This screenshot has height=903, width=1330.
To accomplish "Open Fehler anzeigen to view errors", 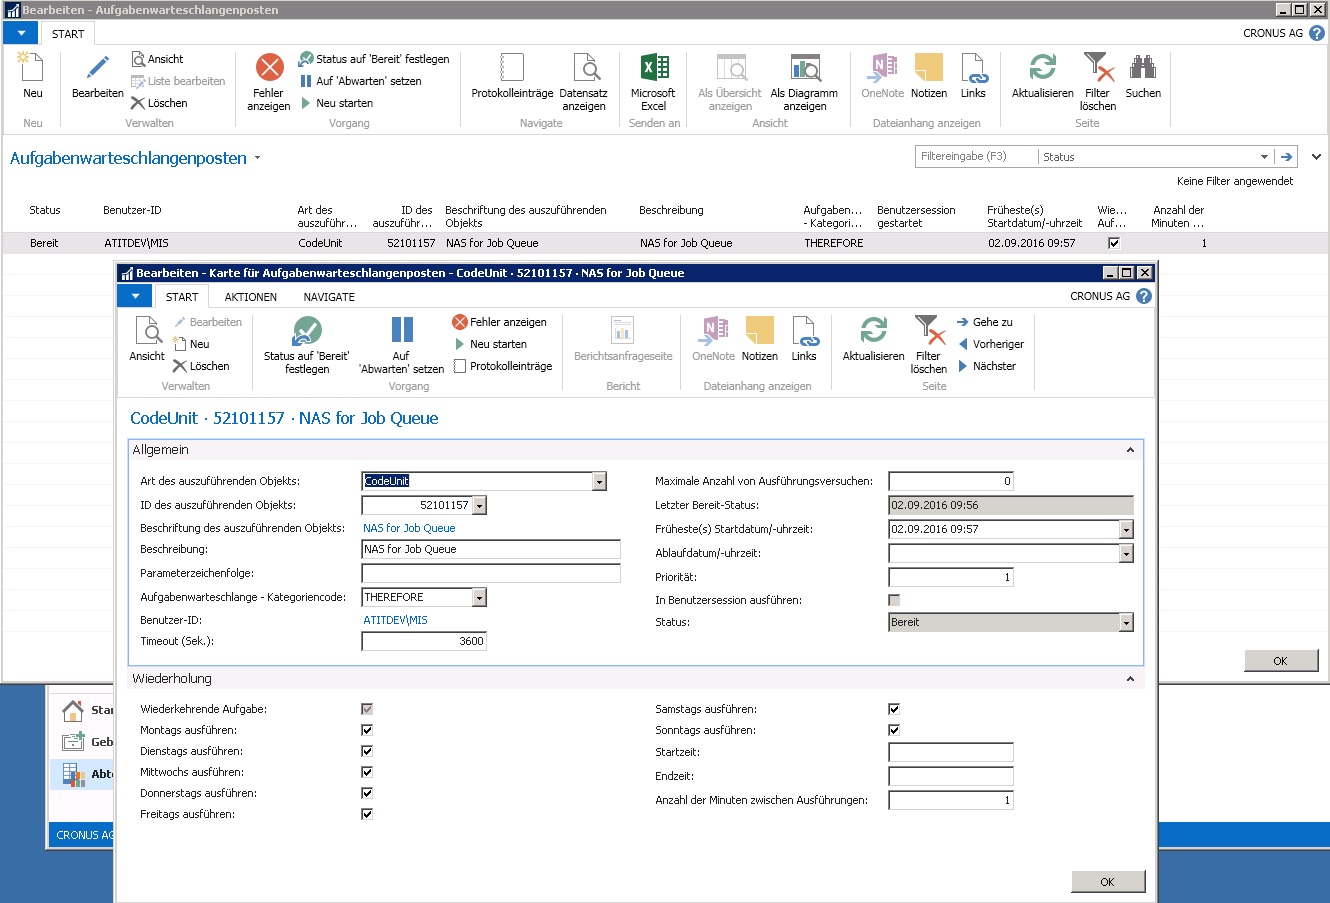I will pyautogui.click(x=268, y=80).
